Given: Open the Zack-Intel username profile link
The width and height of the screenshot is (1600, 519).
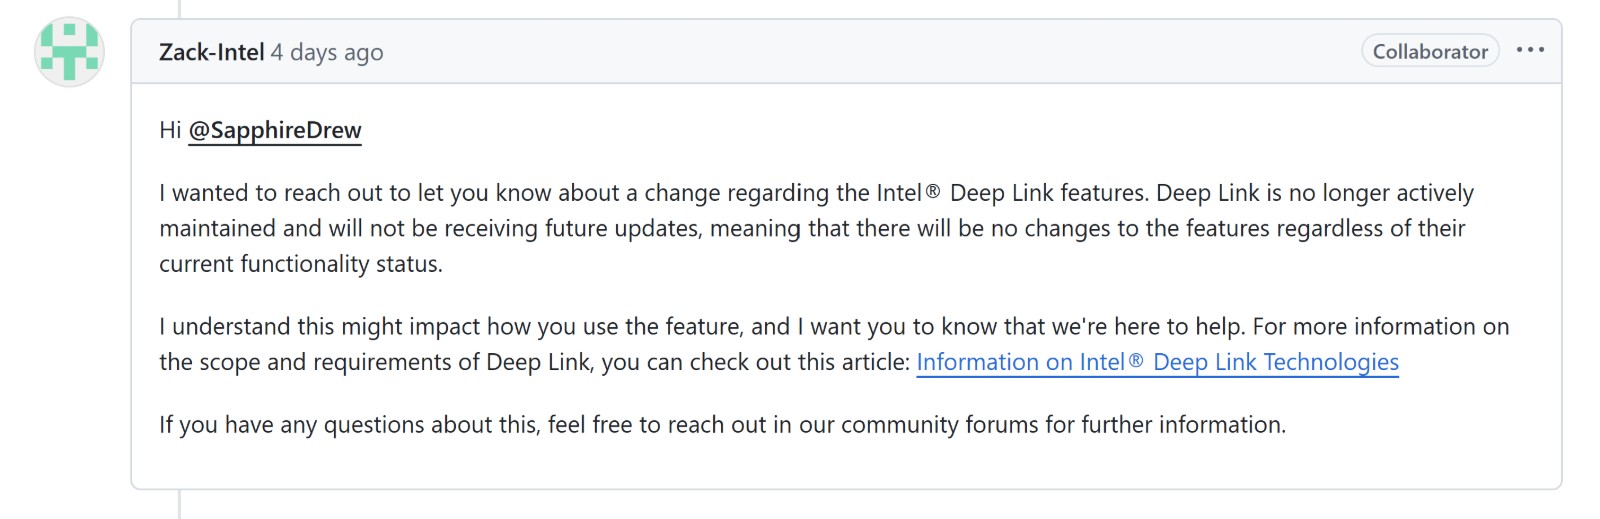Looking at the screenshot, I should pyautogui.click(x=212, y=52).
